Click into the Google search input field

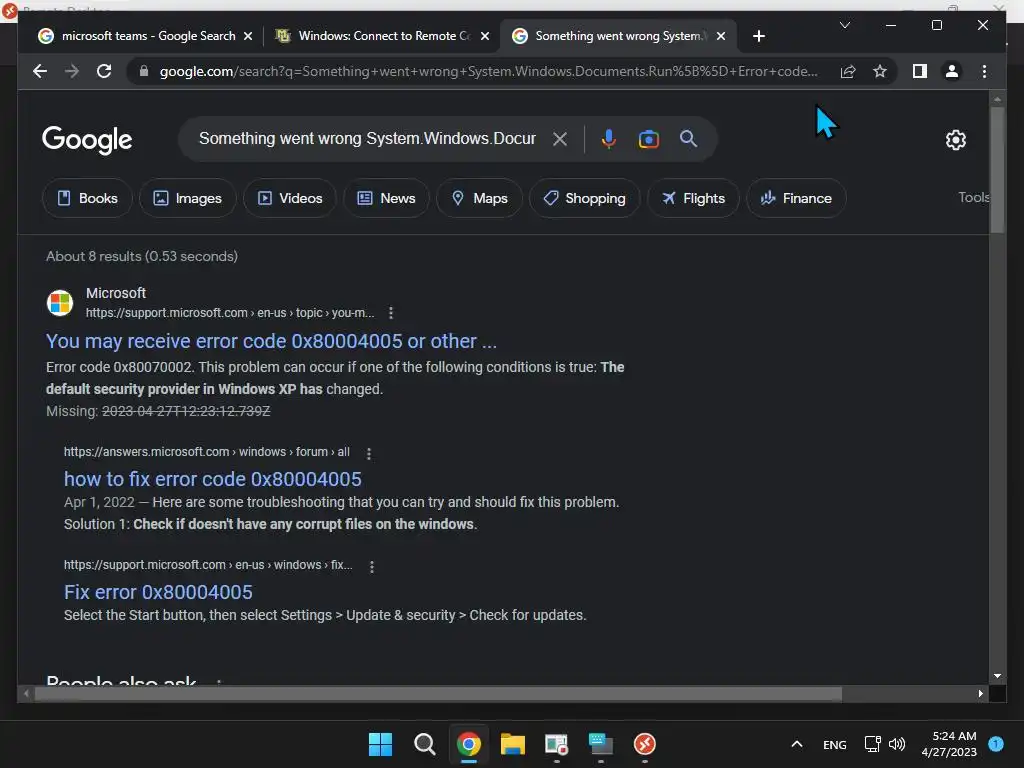pyautogui.click(x=367, y=138)
